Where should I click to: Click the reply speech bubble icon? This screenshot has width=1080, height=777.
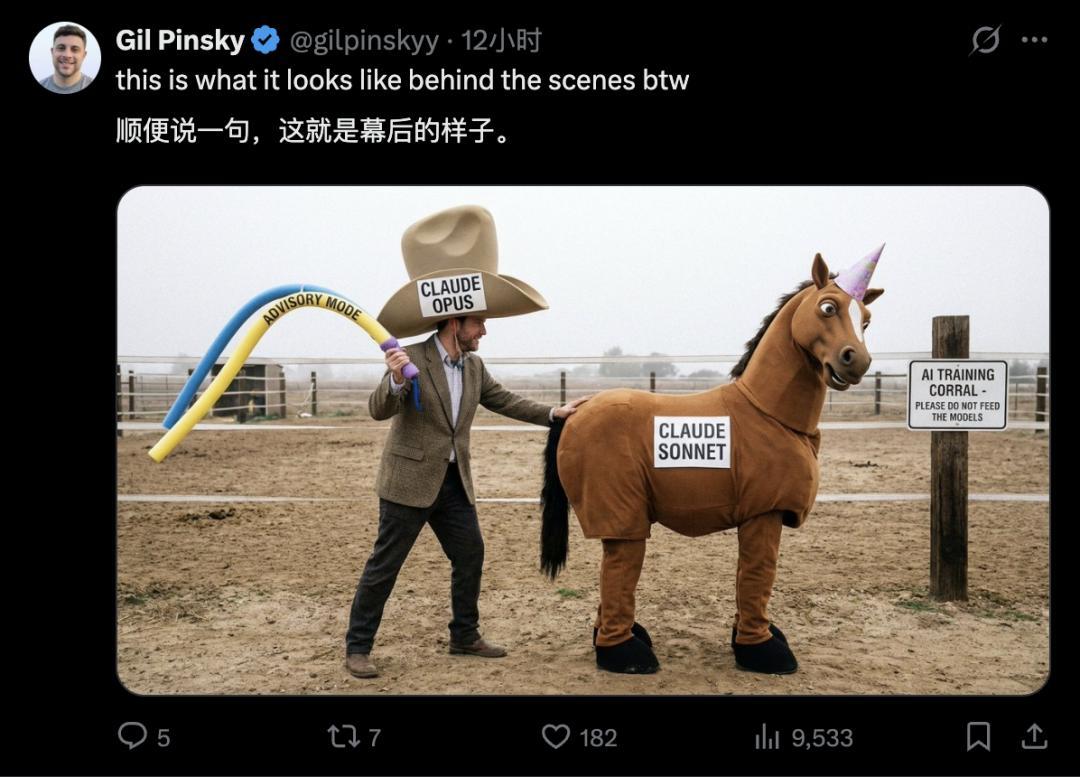pyautogui.click(x=132, y=736)
